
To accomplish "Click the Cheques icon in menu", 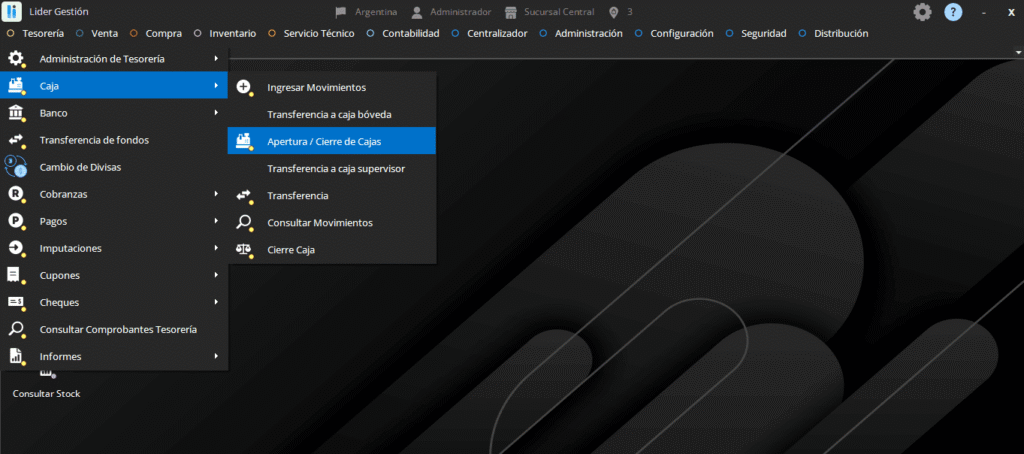I will pyautogui.click(x=16, y=302).
